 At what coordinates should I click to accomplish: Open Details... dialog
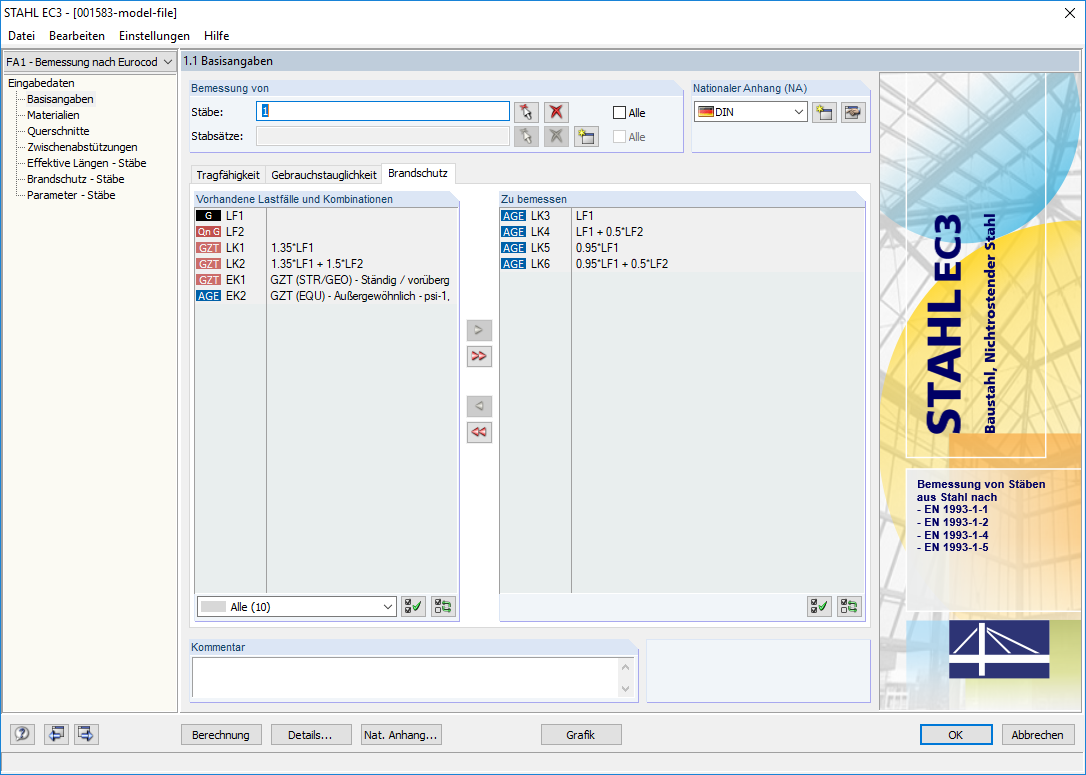tap(310, 735)
